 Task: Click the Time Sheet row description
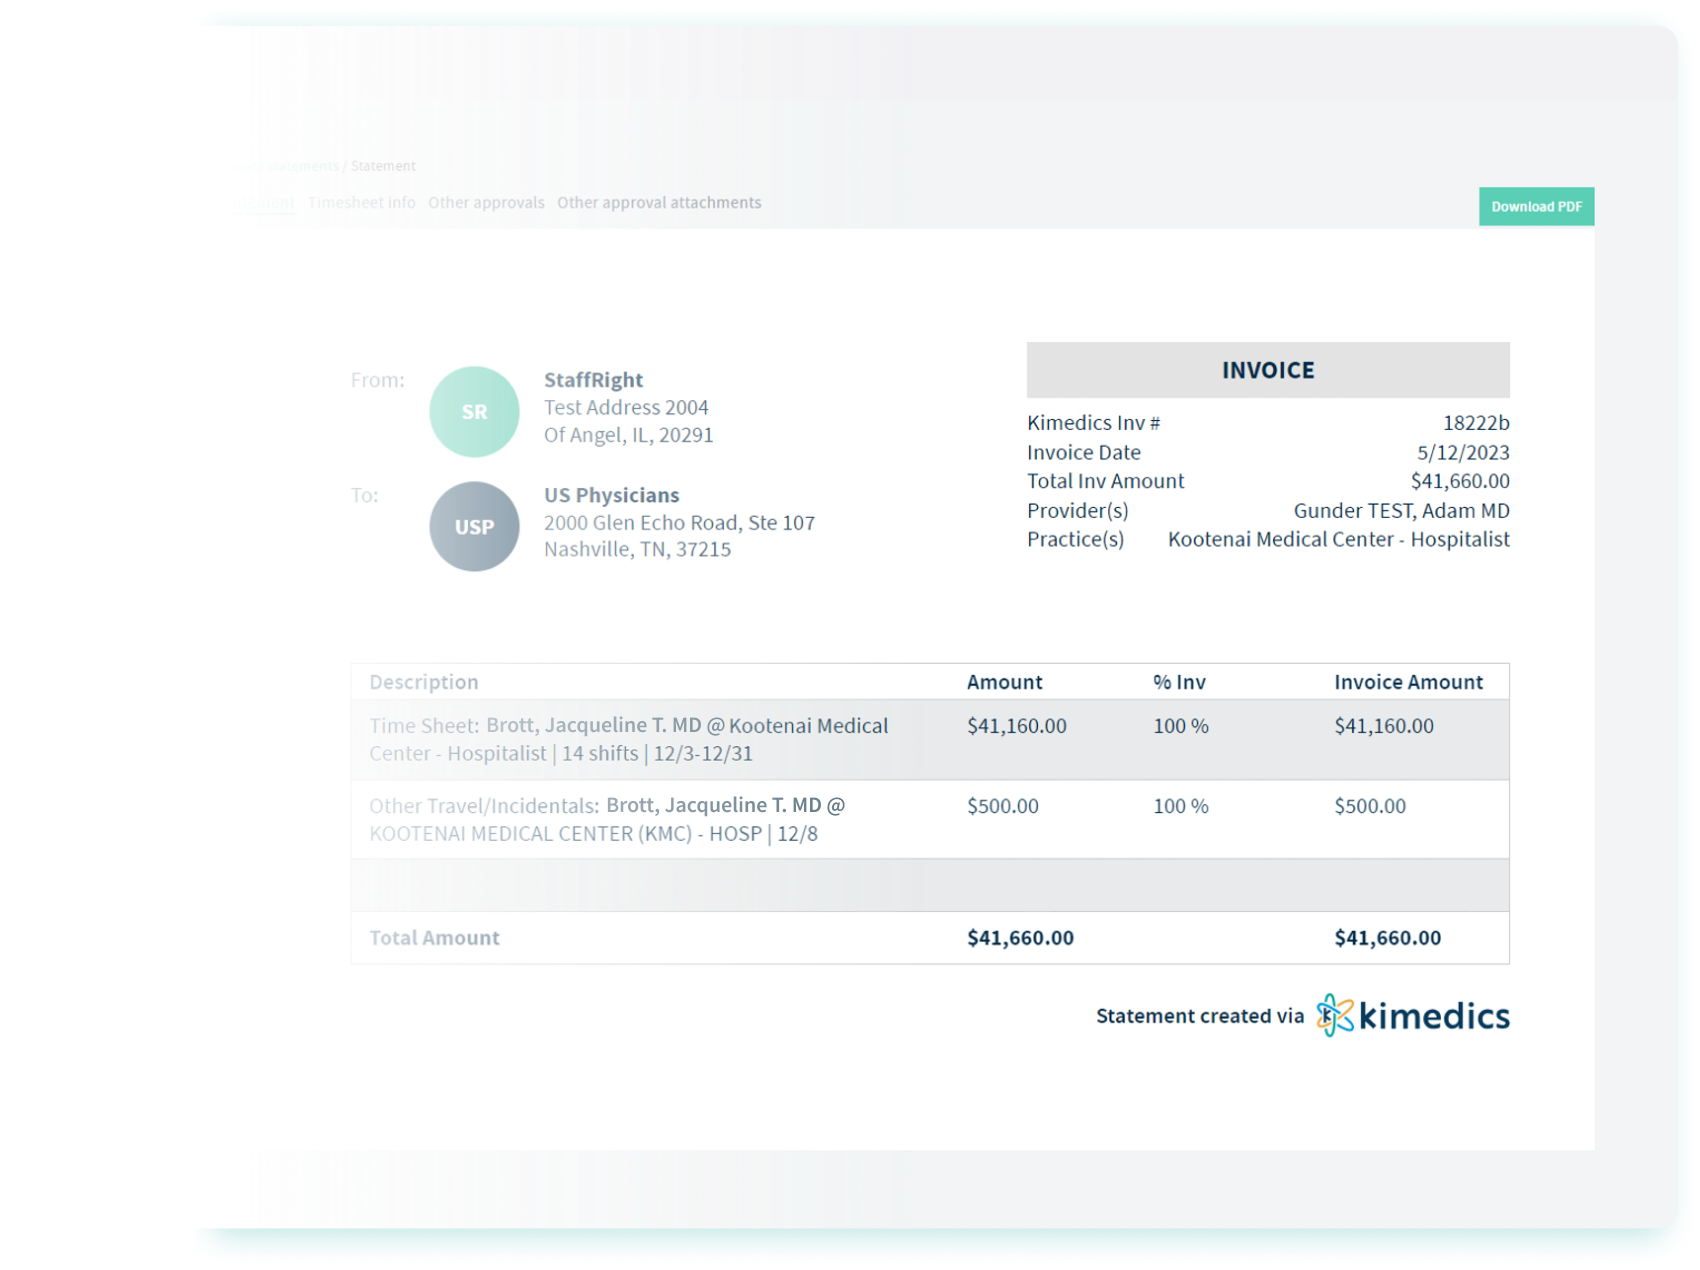click(628, 740)
